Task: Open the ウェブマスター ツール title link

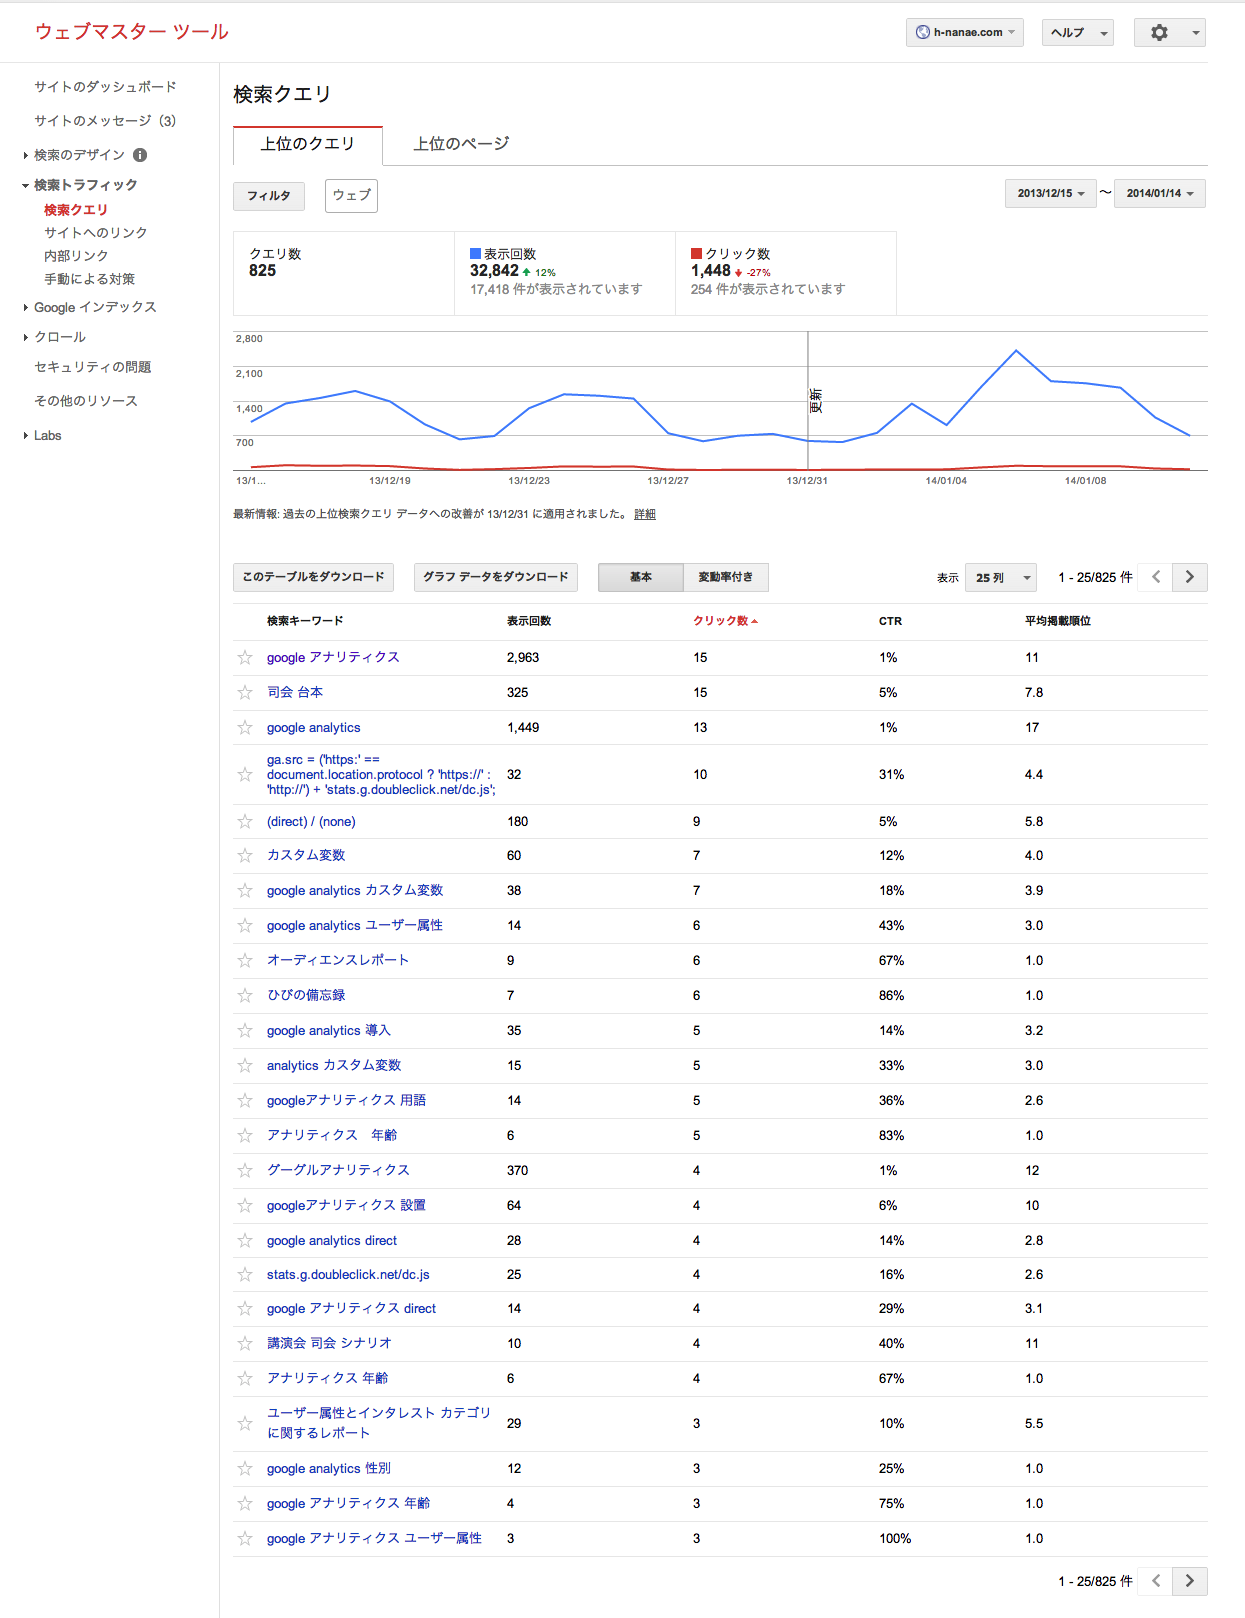Action: (131, 32)
